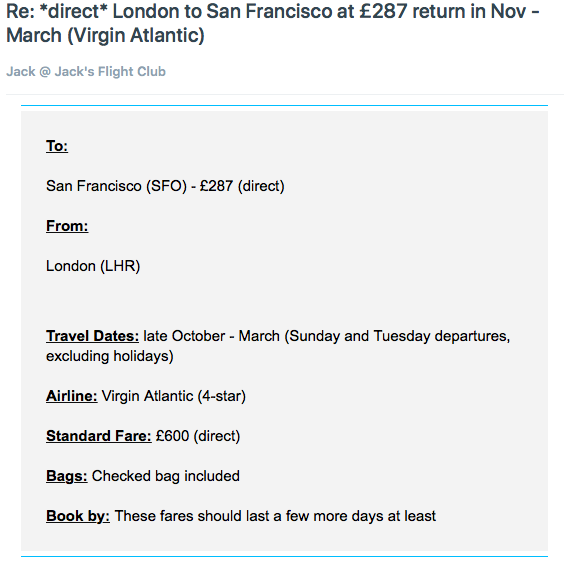Click late October - March date range text
This screenshot has width=570, height=569.
(211, 336)
